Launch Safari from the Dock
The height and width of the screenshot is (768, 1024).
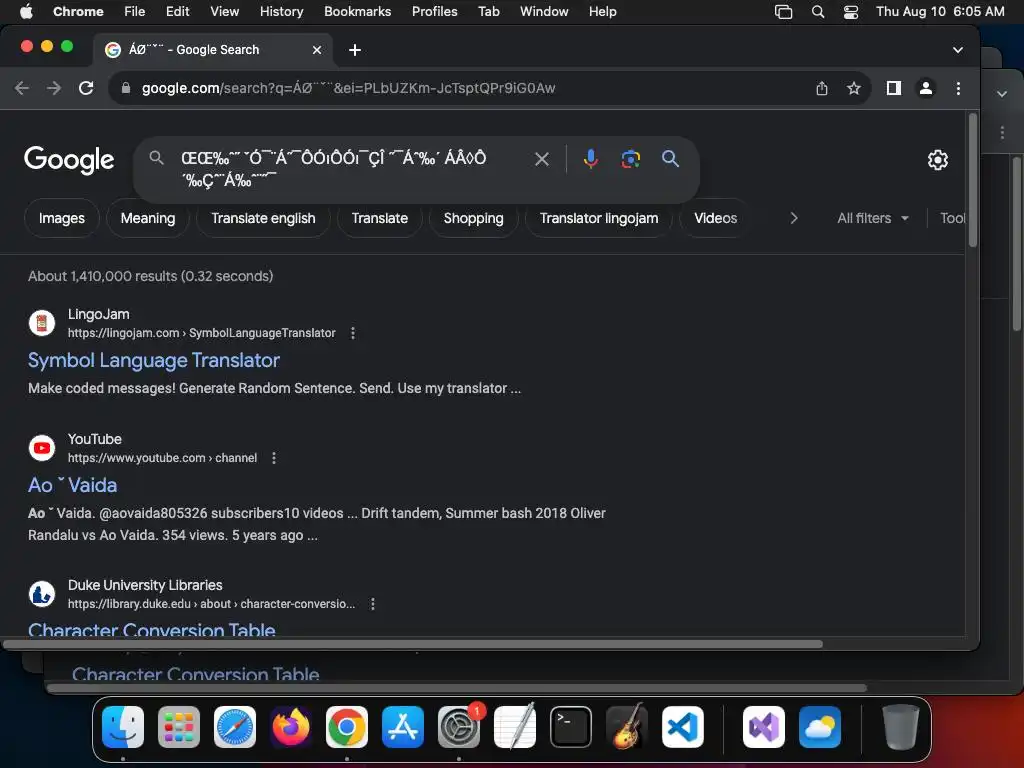point(235,727)
